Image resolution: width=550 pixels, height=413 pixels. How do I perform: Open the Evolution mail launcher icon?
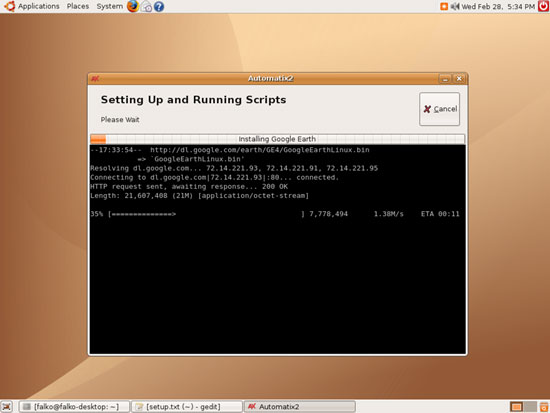(147, 6)
